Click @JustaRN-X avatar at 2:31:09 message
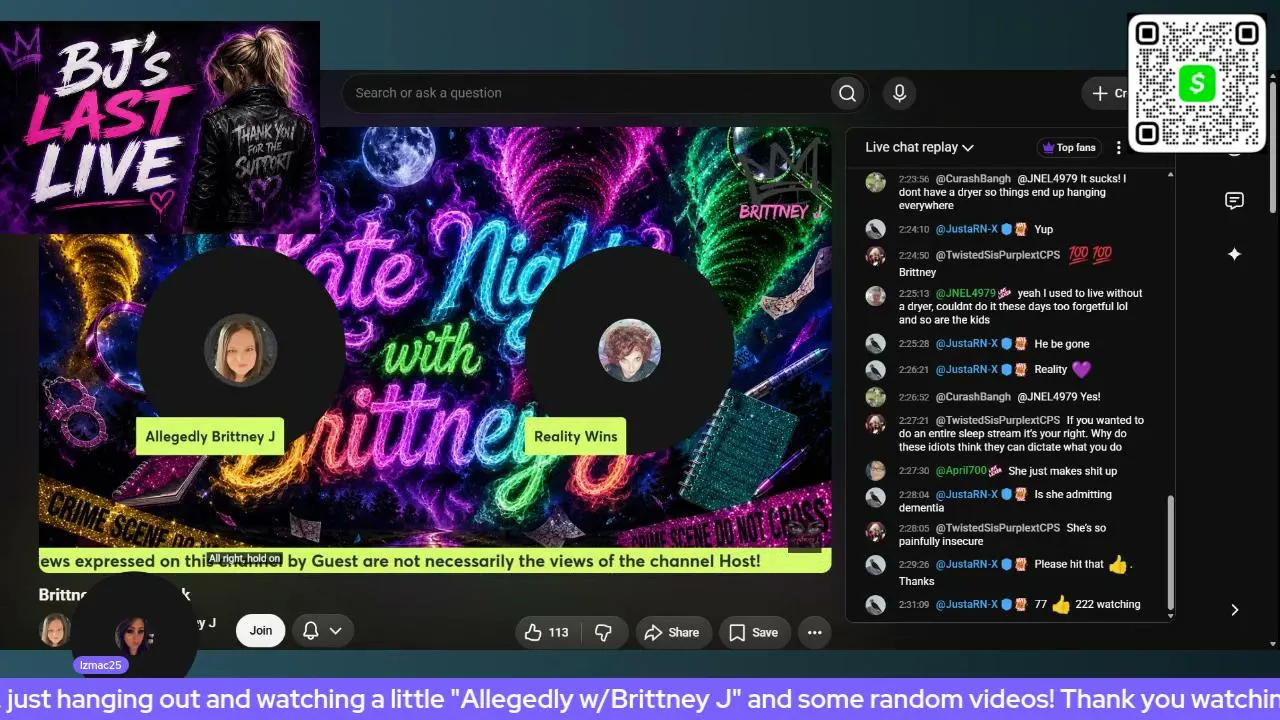 [876, 605]
